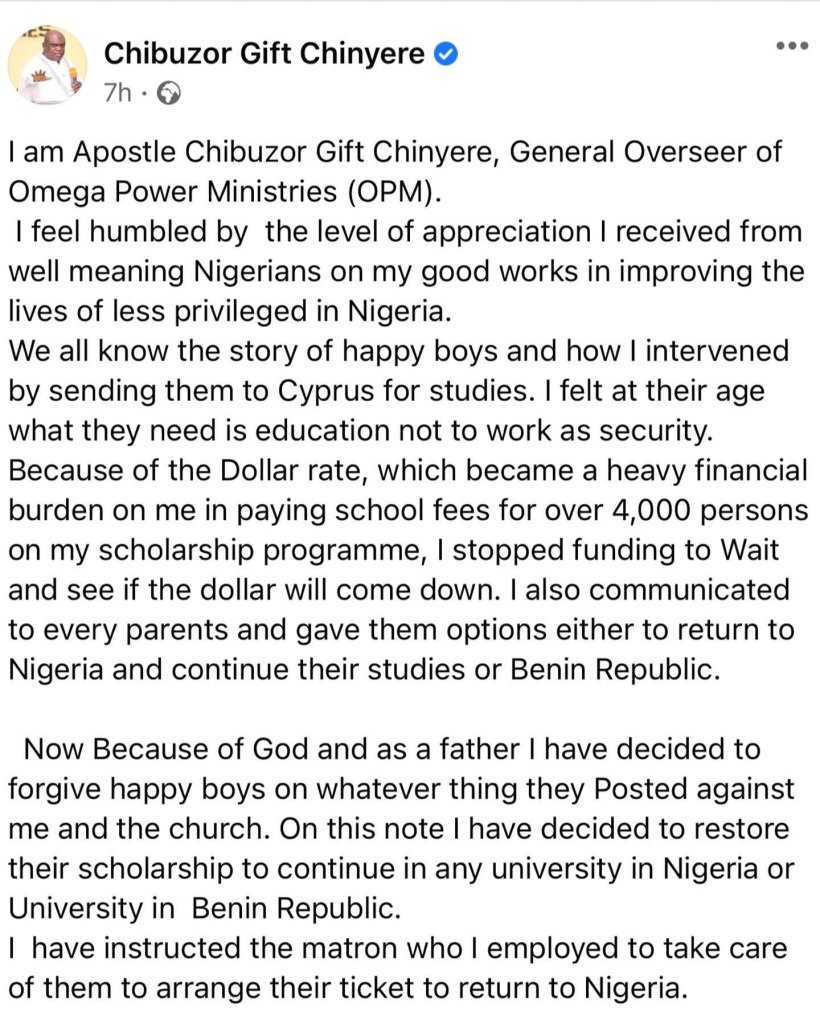Open the three-dot post options menu
This screenshot has height=1024, width=820.
pyautogui.click(x=792, y=47)
